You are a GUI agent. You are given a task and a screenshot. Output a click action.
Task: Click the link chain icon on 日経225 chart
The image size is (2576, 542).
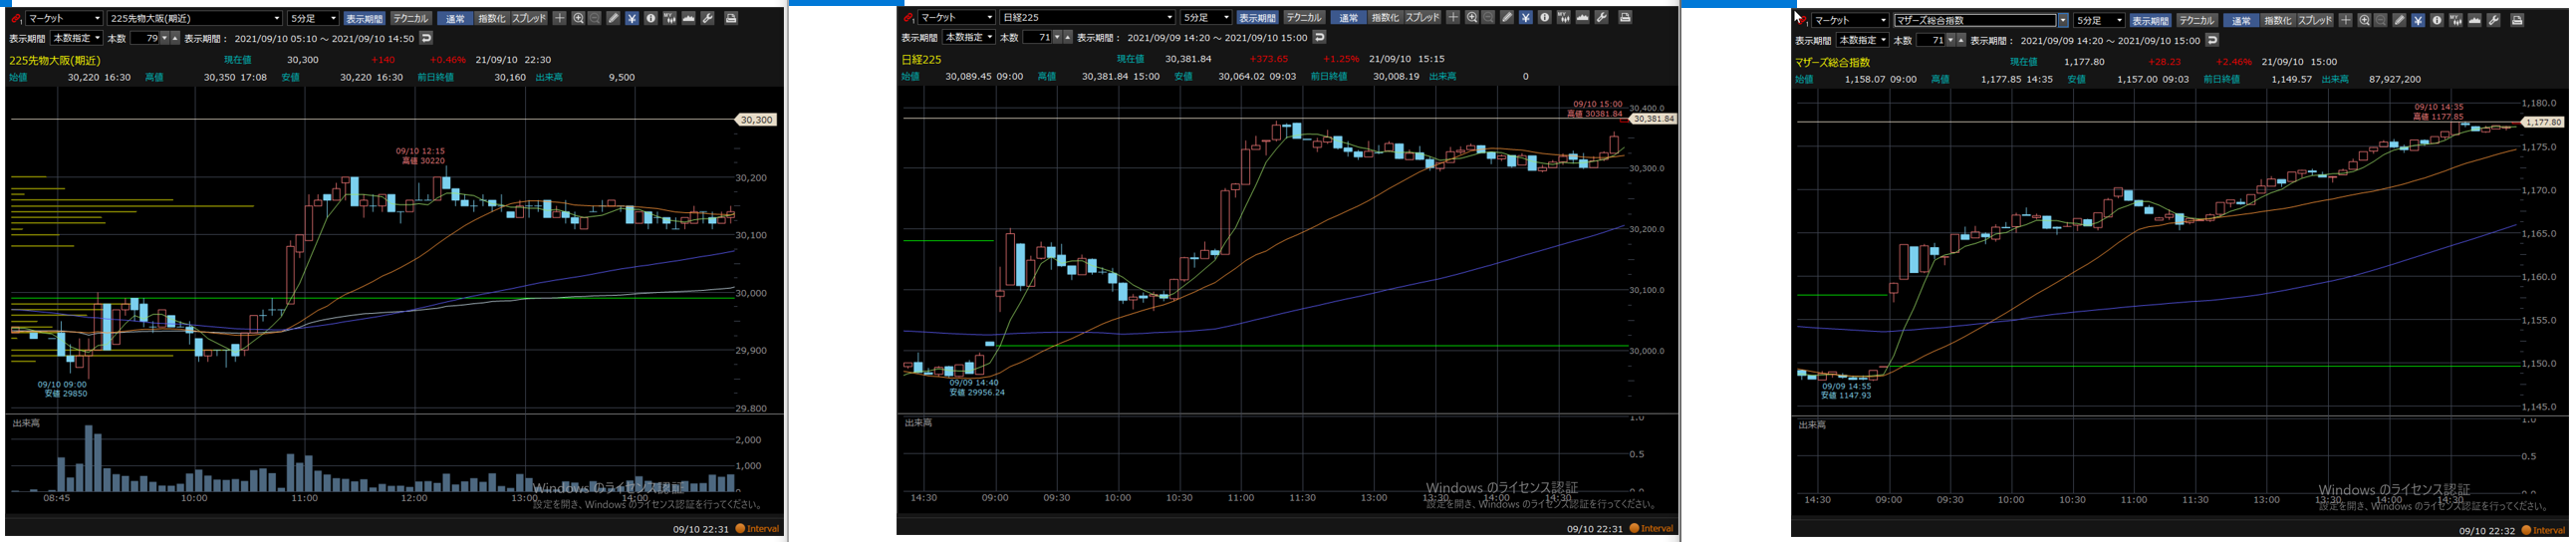(x=908, y=17)
